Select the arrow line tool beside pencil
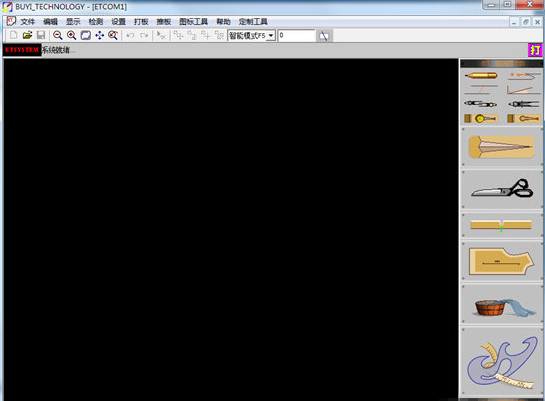Viewport: 545px width, 401px height. pyautogui.click(x=524, y=75)
